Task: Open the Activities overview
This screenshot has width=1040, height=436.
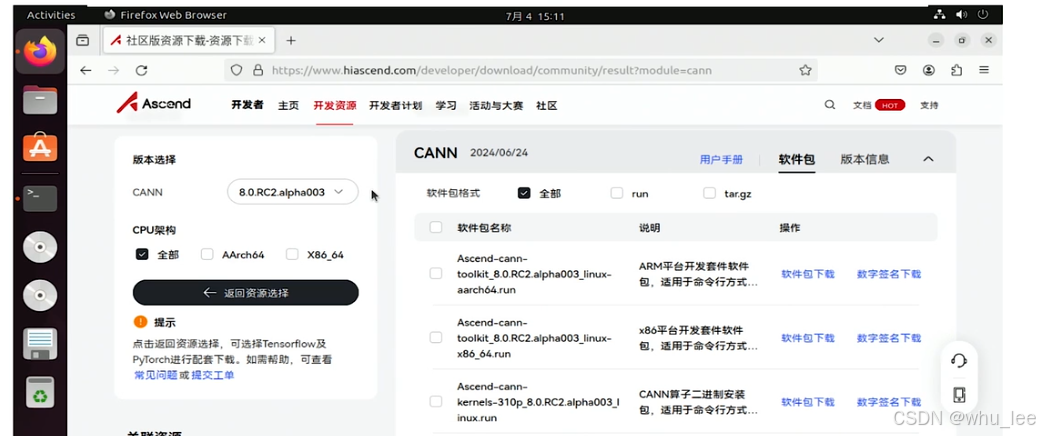Action: tap(51, 15)
